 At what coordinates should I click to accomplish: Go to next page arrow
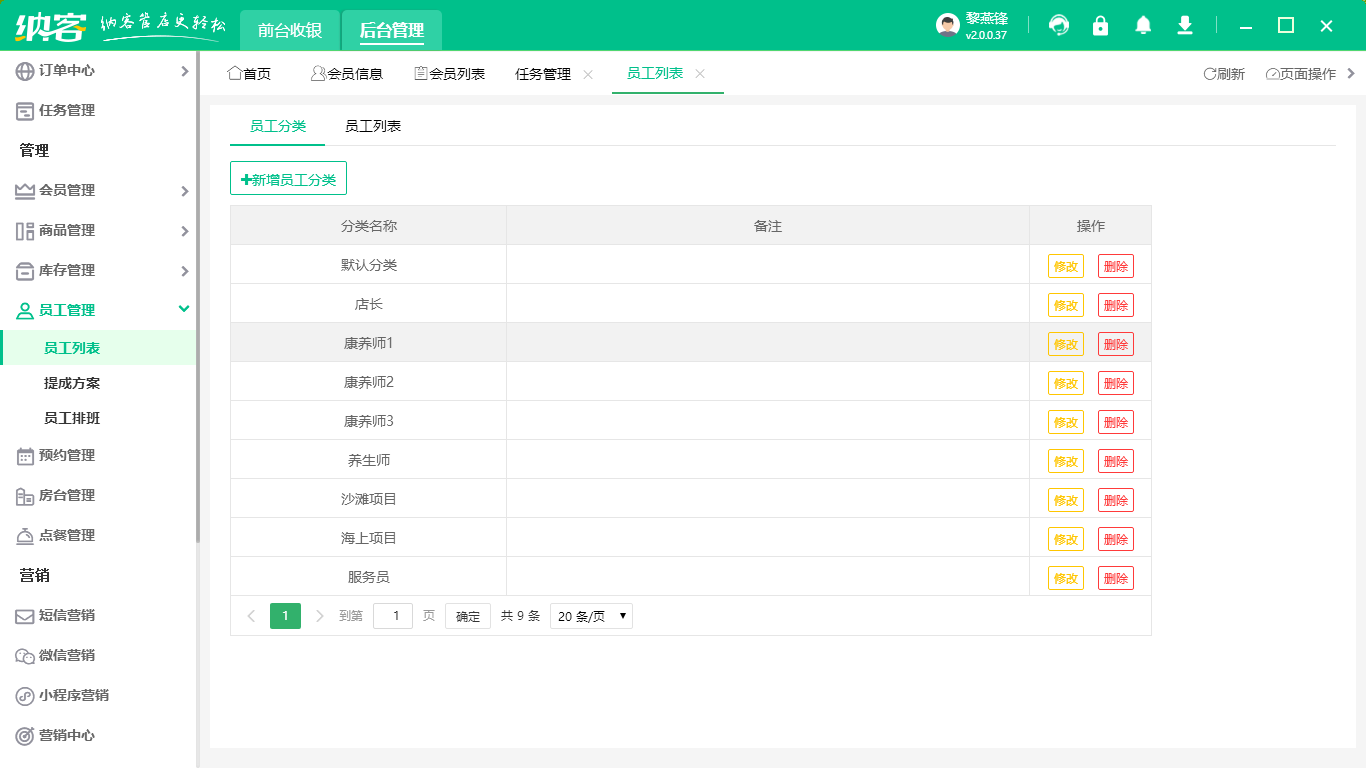coord(320,616)
